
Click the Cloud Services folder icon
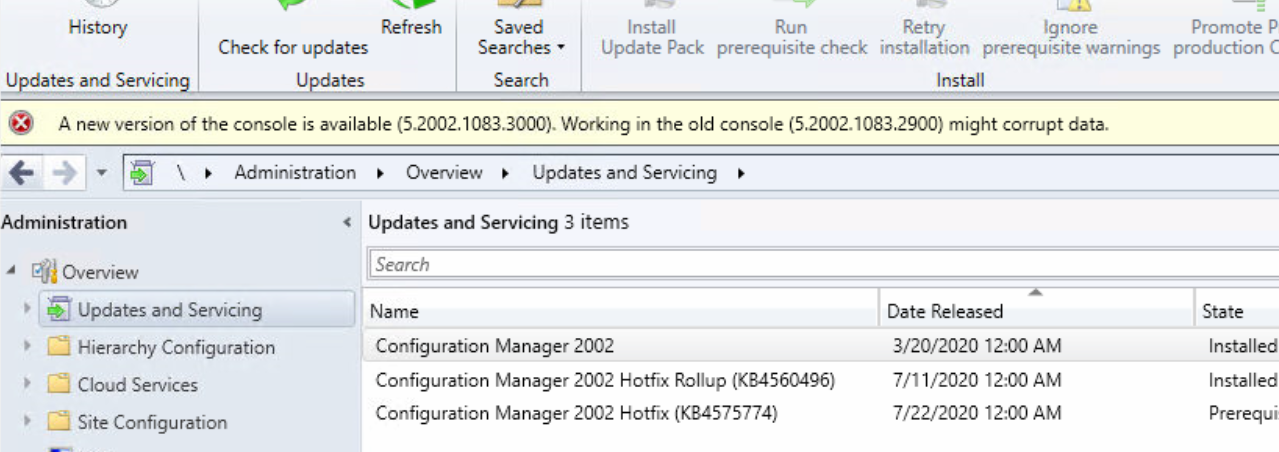click(x=60, y=384)
